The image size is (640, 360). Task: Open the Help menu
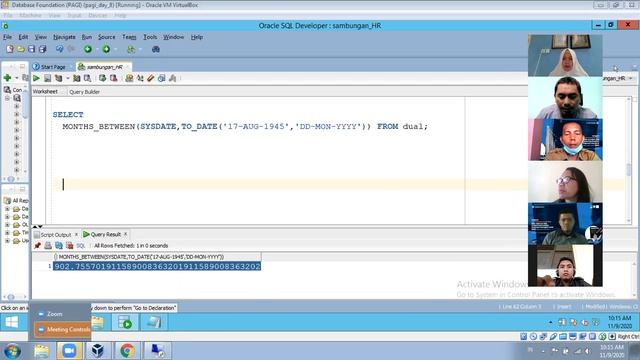tap(197, 37)
